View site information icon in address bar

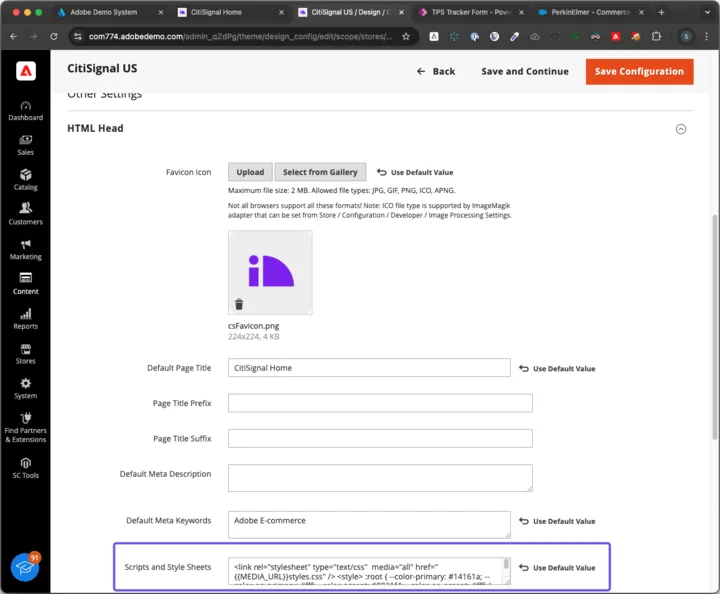[x=78, y=36]
